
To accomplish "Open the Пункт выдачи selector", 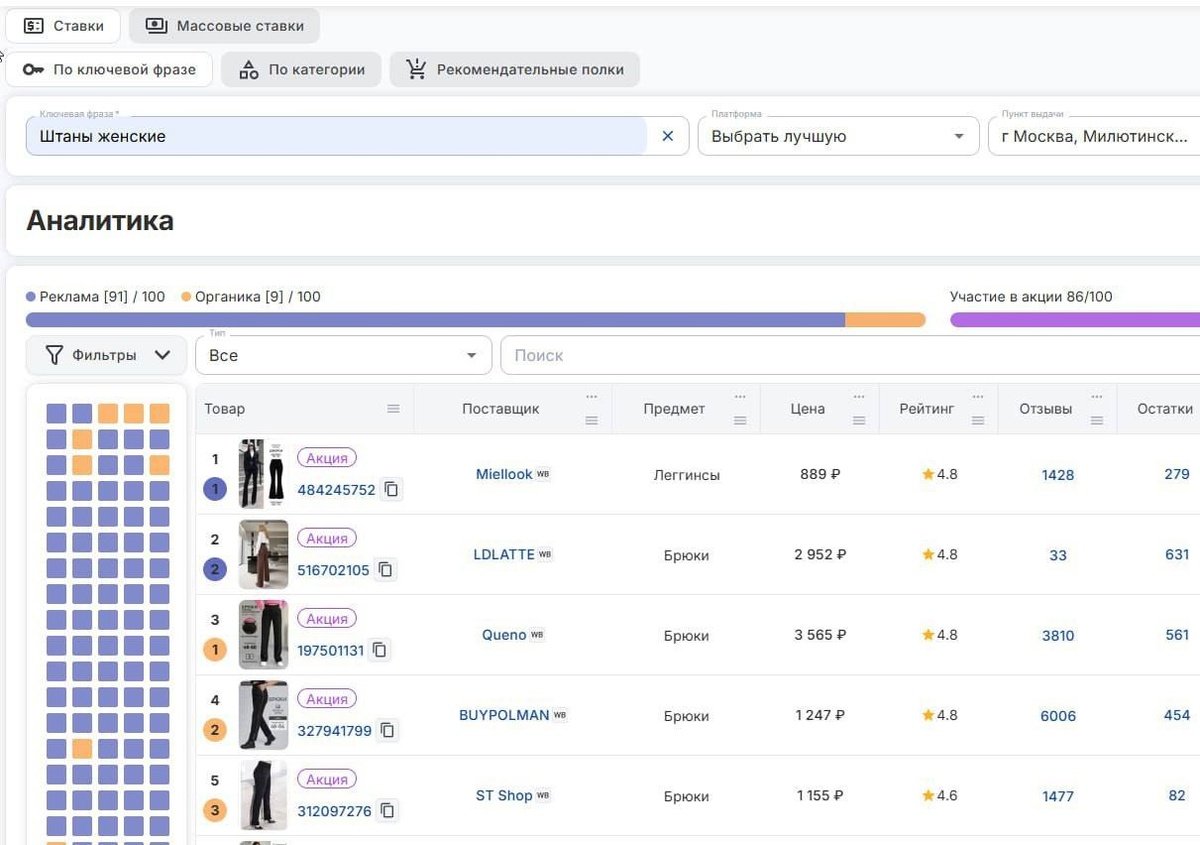I will click(x=1094, y=136).
